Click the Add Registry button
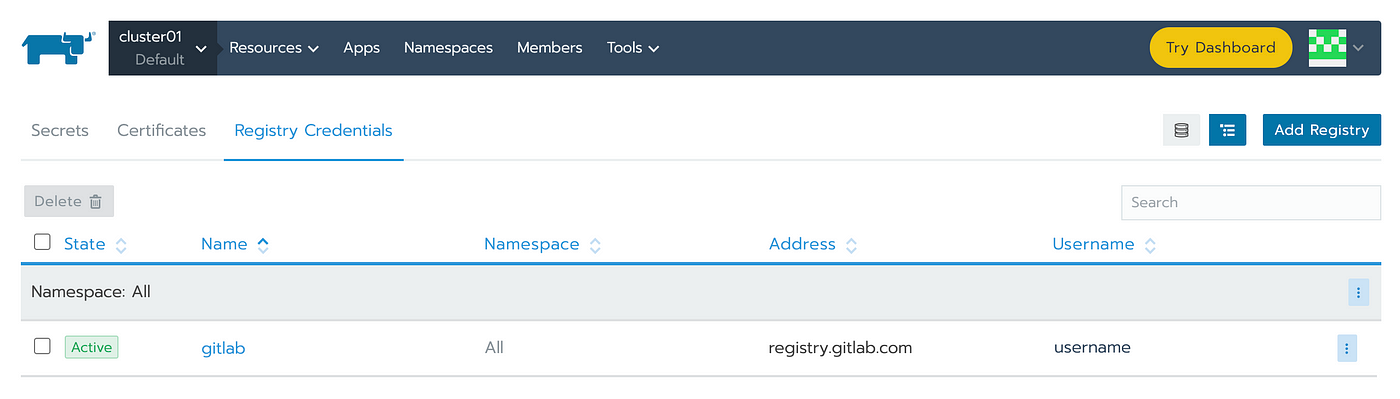 click(1322, 130)
